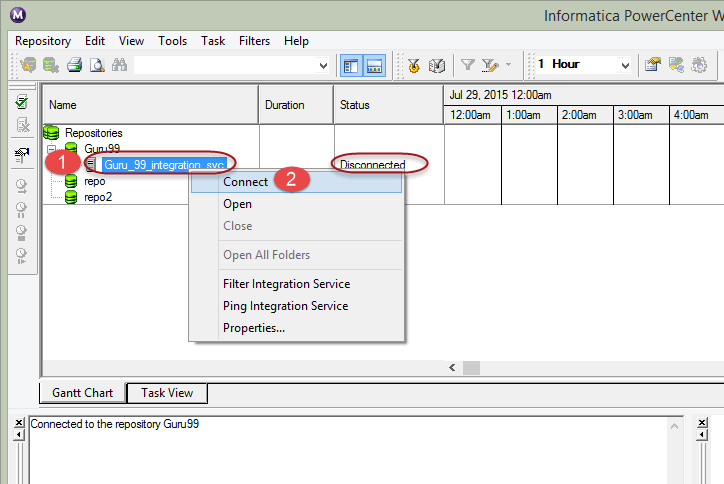Switch to the Task View tab
724x484 pixels.
tap(167, 393)
